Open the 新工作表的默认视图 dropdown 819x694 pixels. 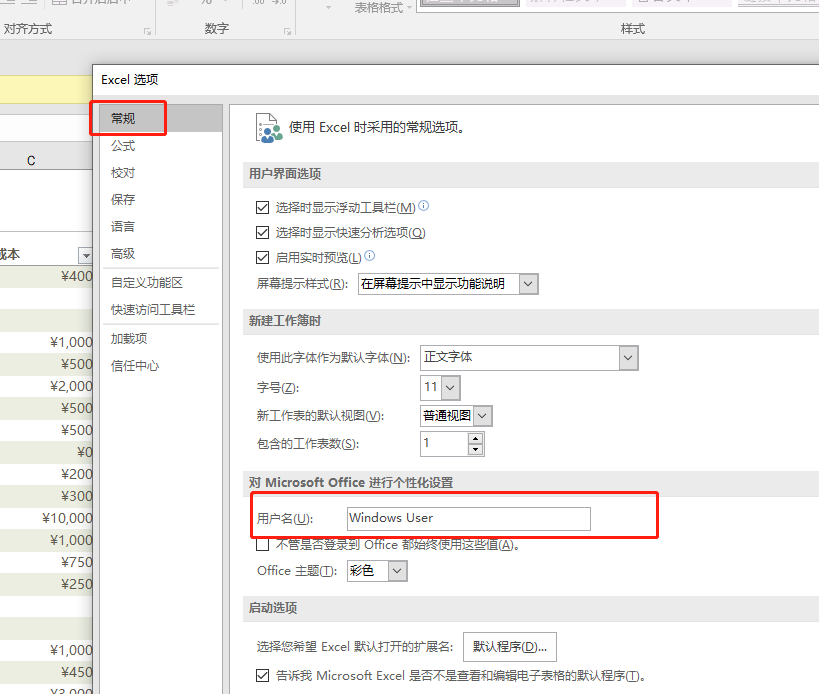(483, 416)
